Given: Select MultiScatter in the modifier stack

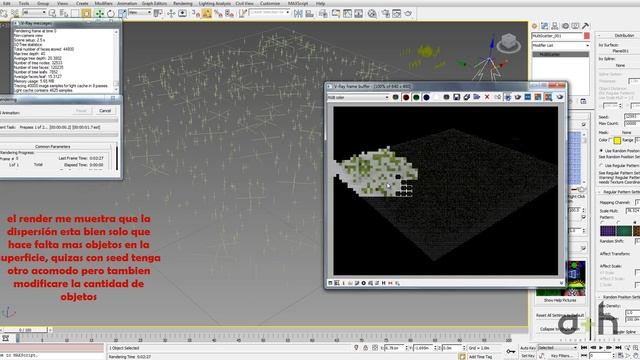Looking at the screenshot, I should (x=560, y=54).
